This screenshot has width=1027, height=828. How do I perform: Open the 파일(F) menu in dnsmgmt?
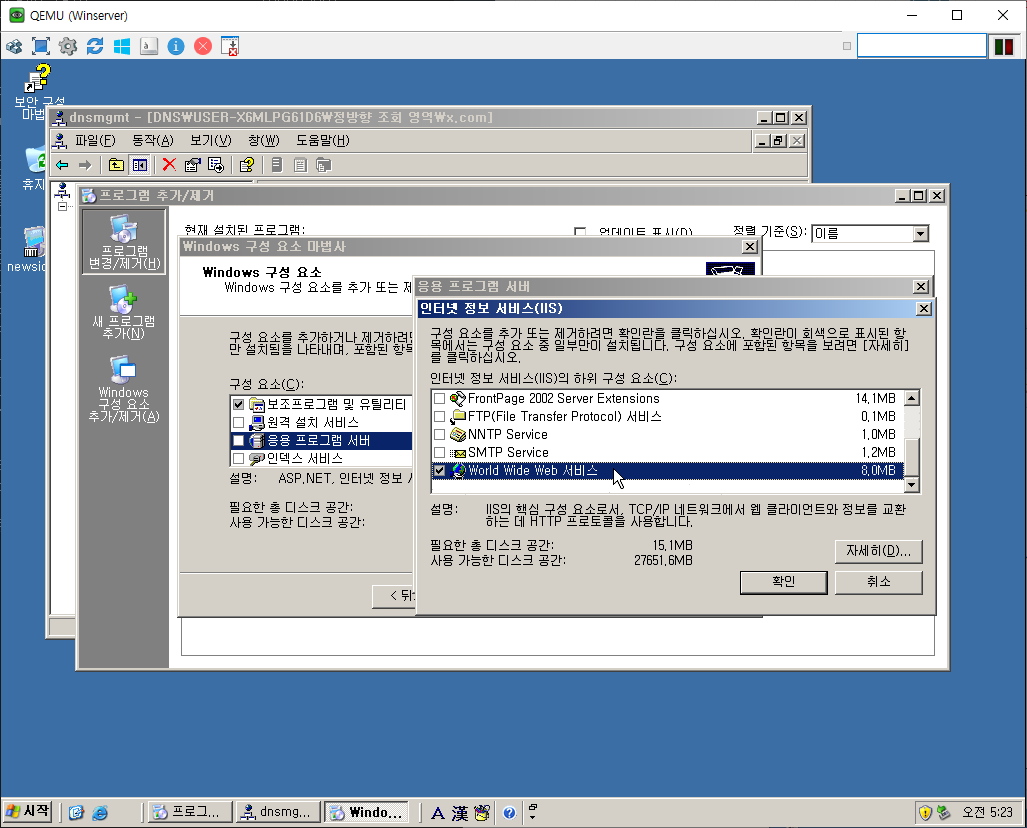(x=94, y=140)
